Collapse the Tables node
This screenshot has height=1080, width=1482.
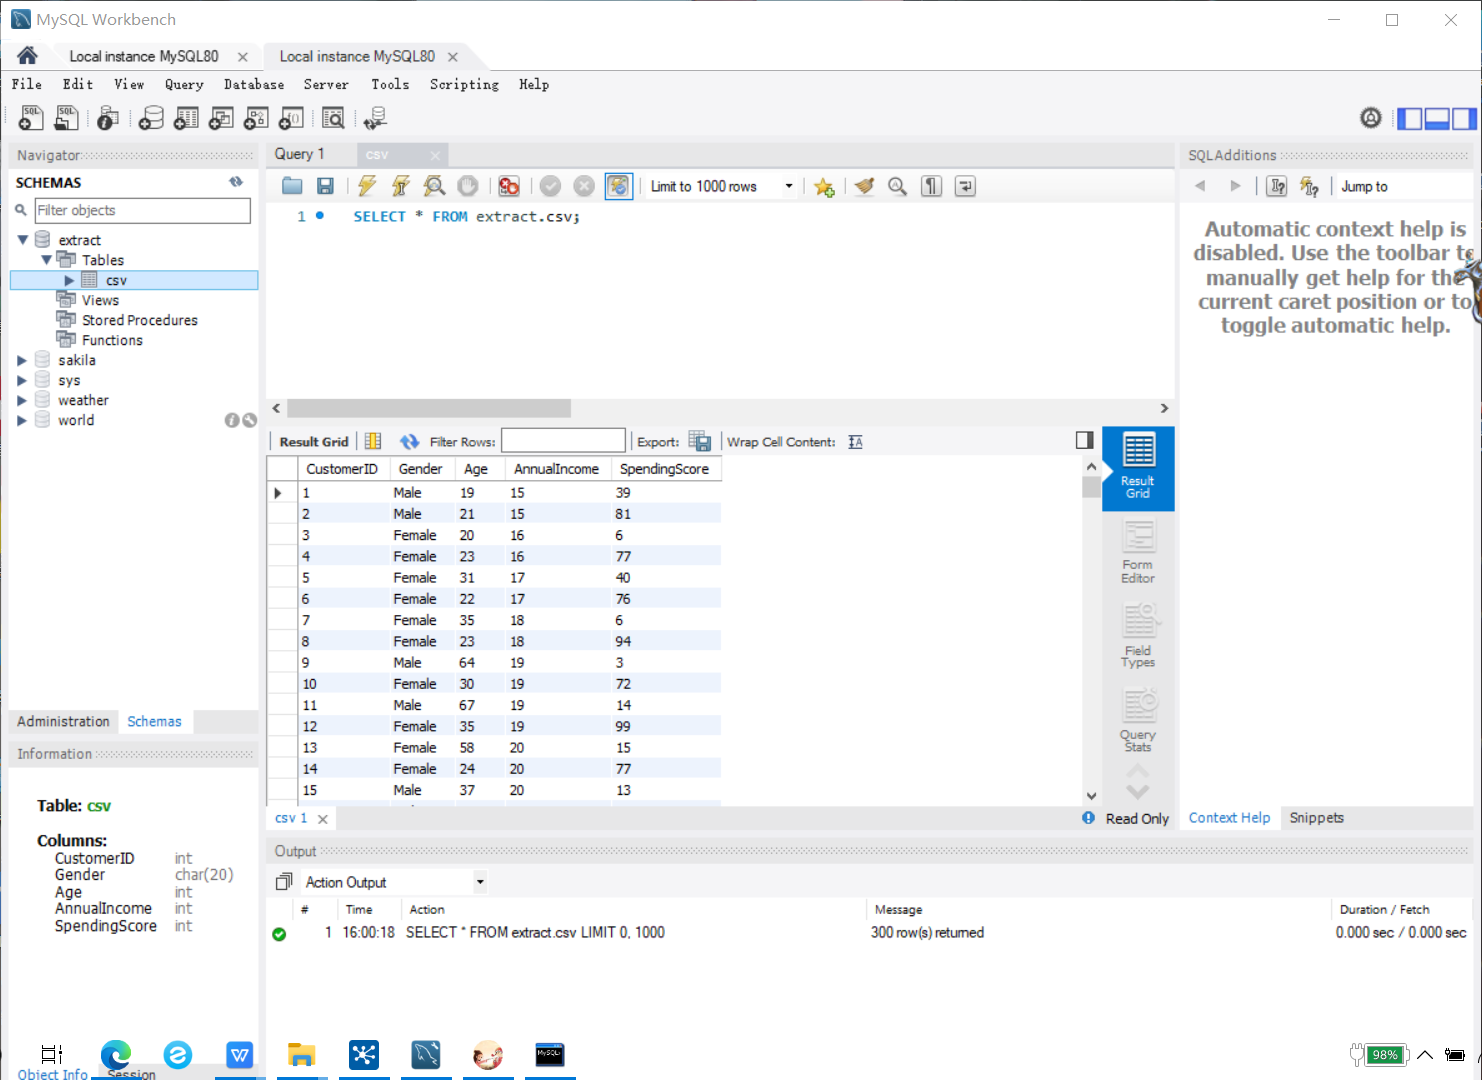point(46,260)
